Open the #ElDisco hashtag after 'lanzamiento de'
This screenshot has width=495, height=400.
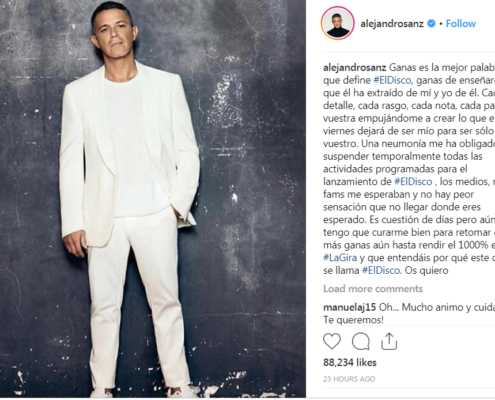click(x=413, y=182)
